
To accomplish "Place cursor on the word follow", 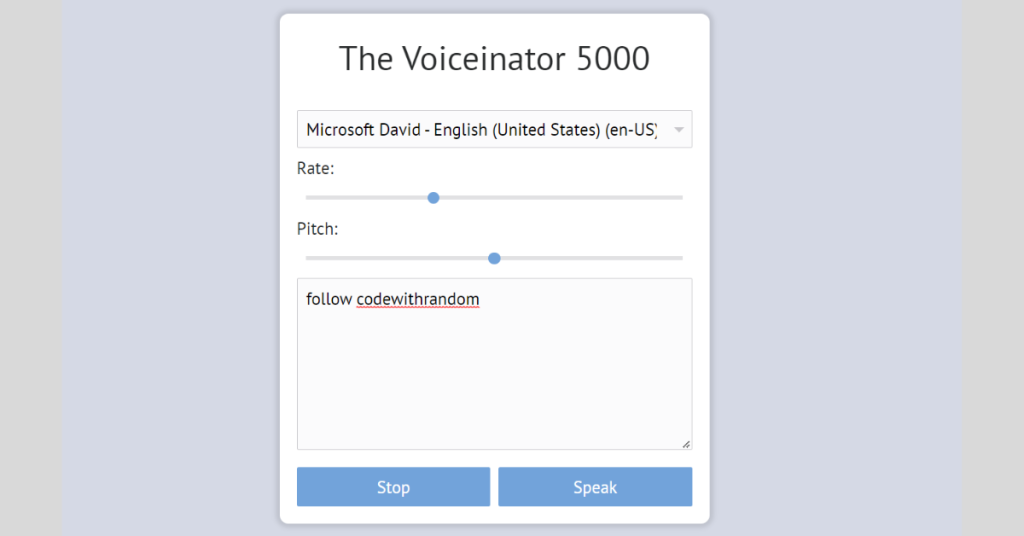I will [x=329, y=299].
